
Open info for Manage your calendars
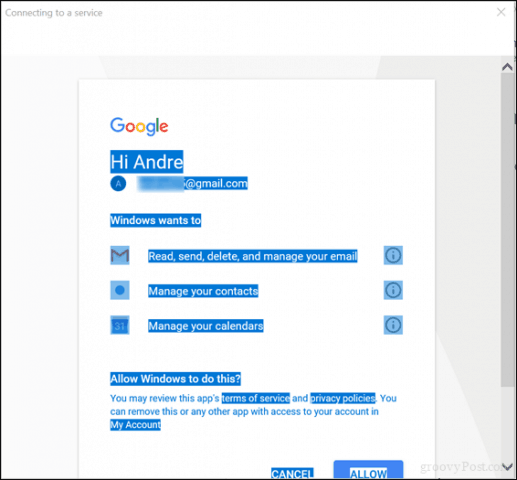pos(393,325)
